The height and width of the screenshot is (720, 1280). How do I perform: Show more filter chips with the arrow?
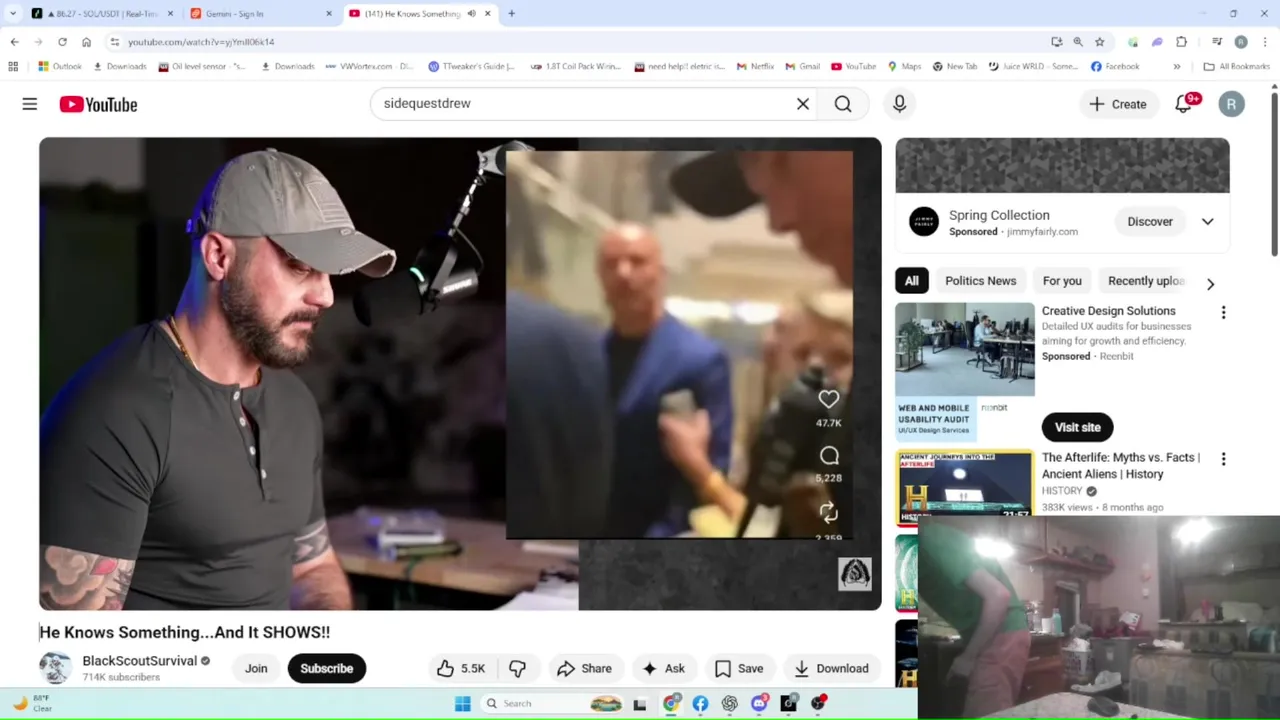[x=1210, y=284]
